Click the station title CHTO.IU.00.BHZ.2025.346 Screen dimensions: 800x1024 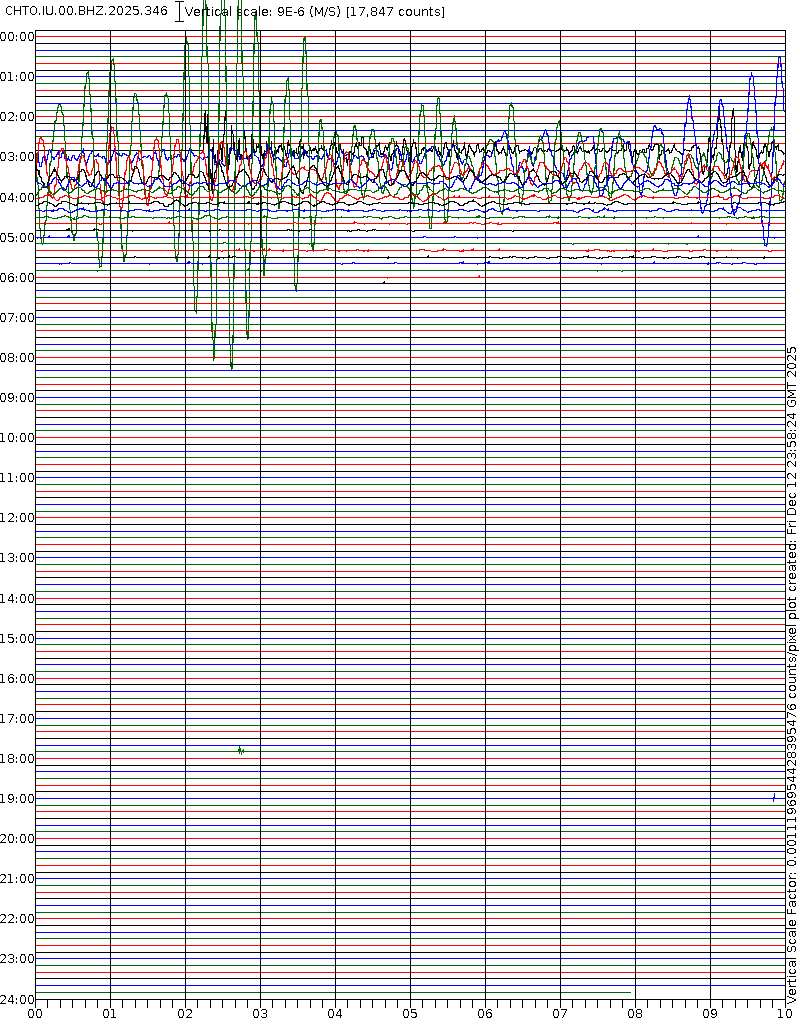coord(87,11)
